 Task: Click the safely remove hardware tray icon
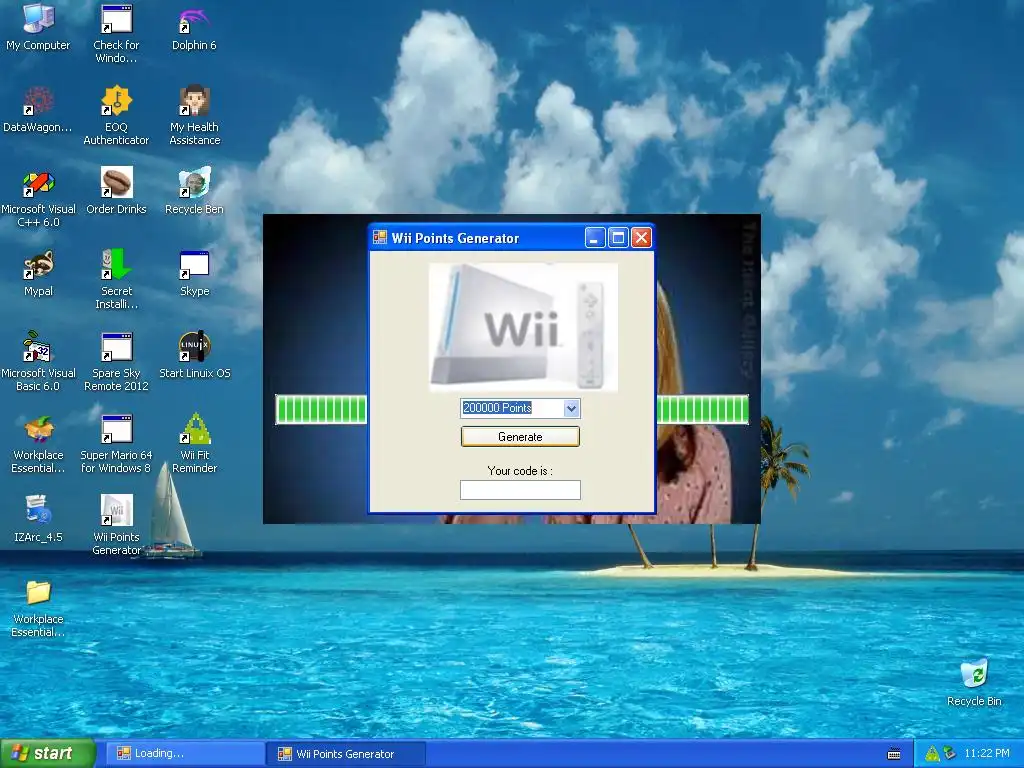click(949, 754)
